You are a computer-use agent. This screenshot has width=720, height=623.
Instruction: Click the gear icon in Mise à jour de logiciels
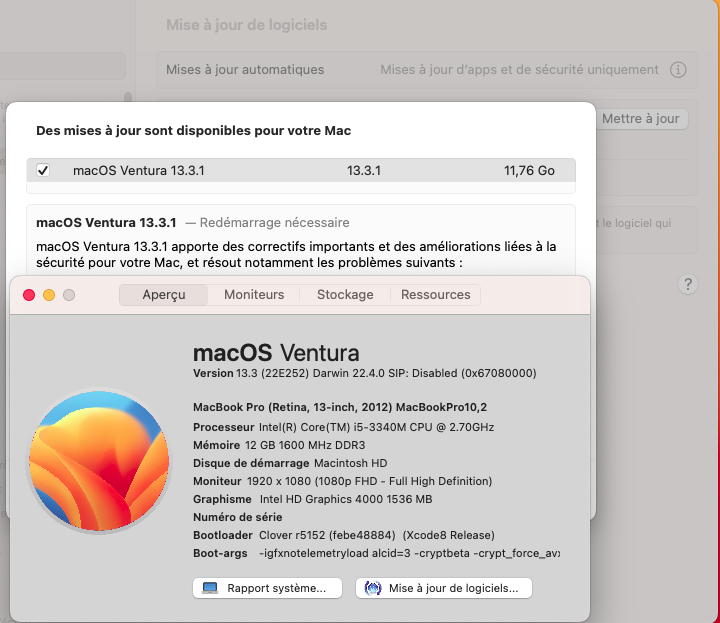coord(372,588)
